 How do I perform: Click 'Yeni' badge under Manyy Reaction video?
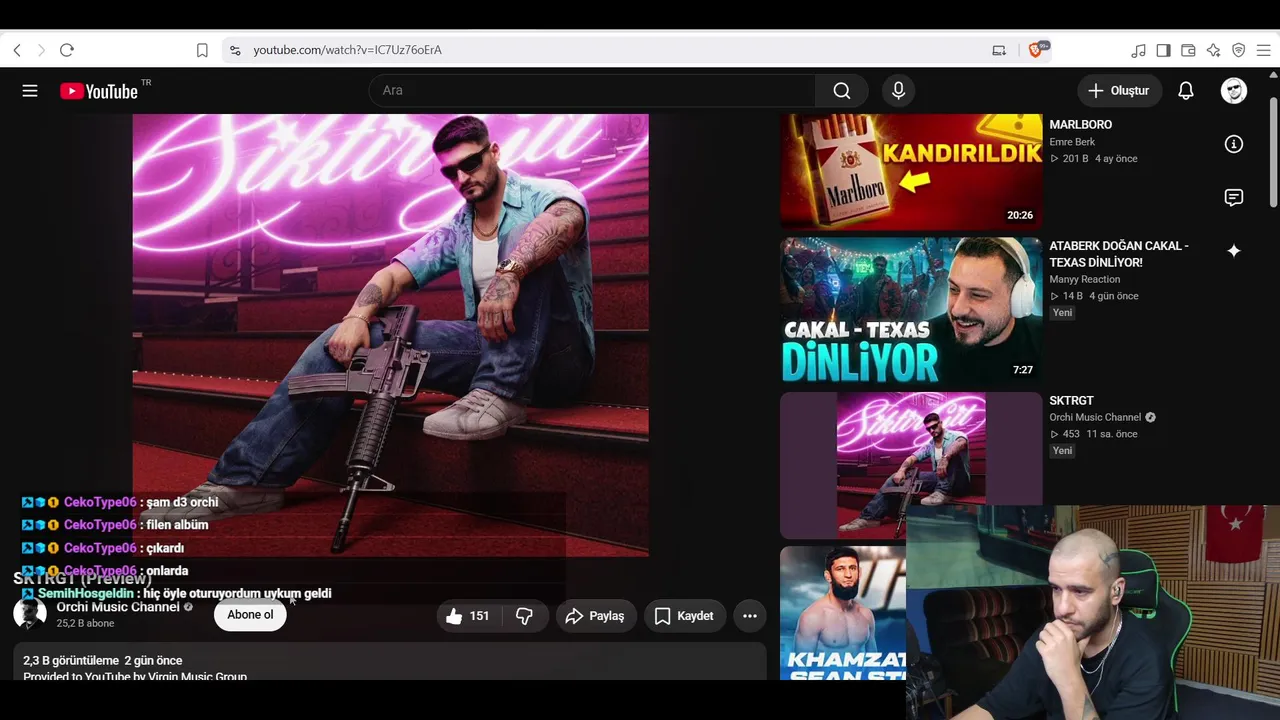click(1062, 313)
